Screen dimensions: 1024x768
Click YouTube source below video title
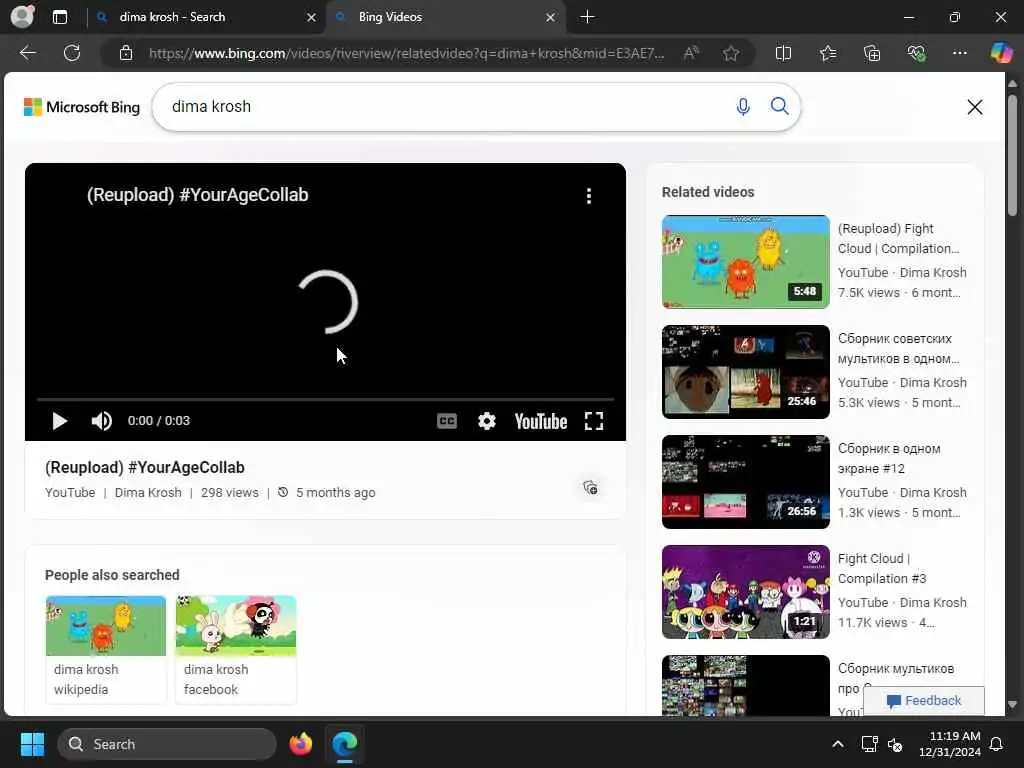point(70,492)
